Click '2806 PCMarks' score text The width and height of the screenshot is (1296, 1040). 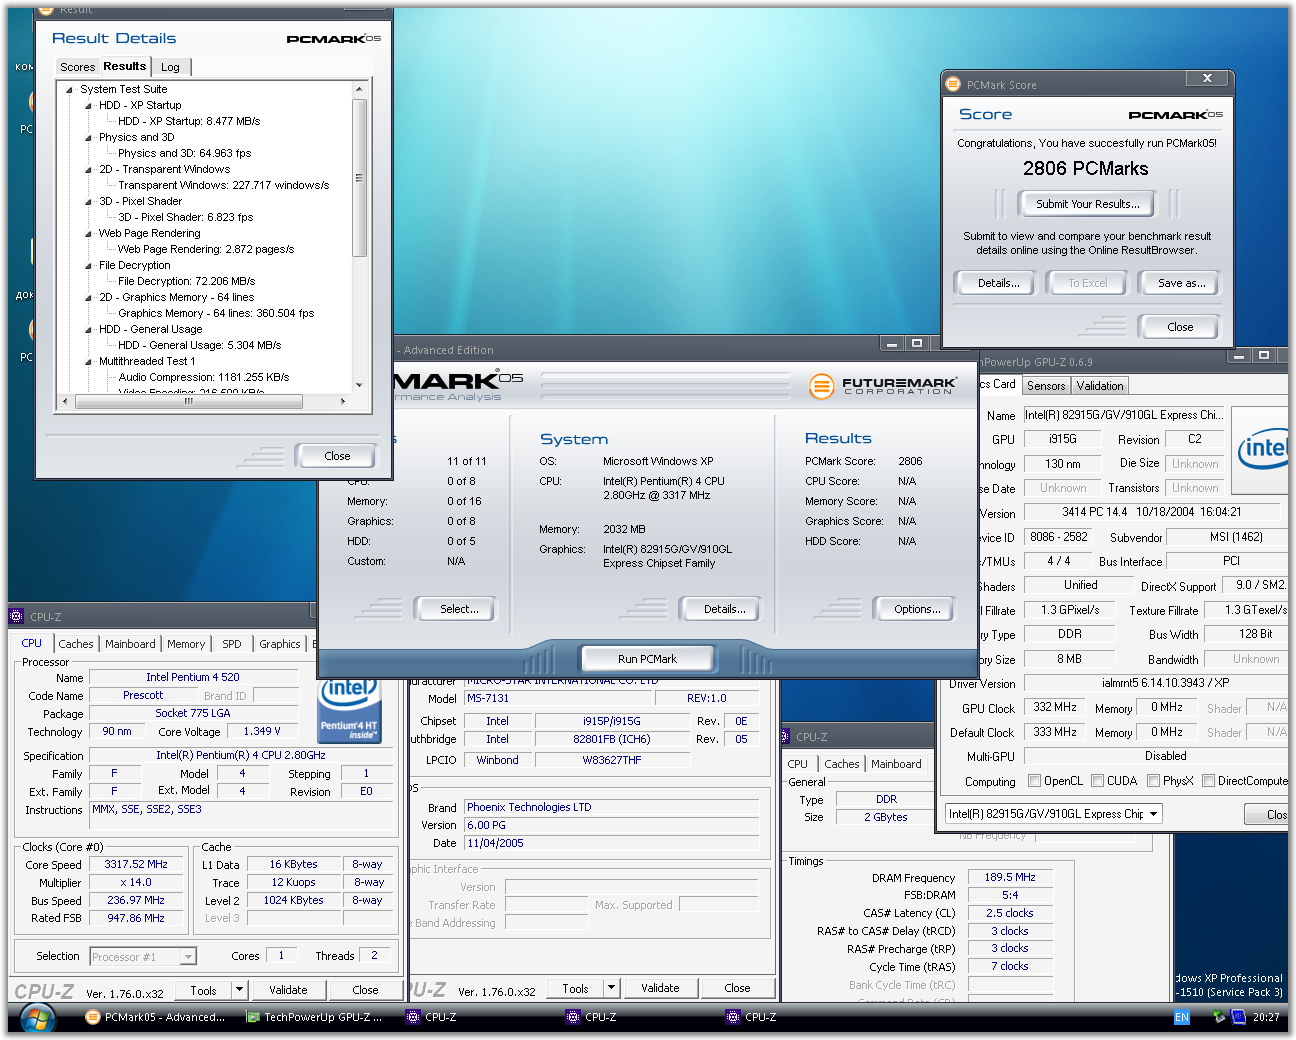[x=1085, y=168]
